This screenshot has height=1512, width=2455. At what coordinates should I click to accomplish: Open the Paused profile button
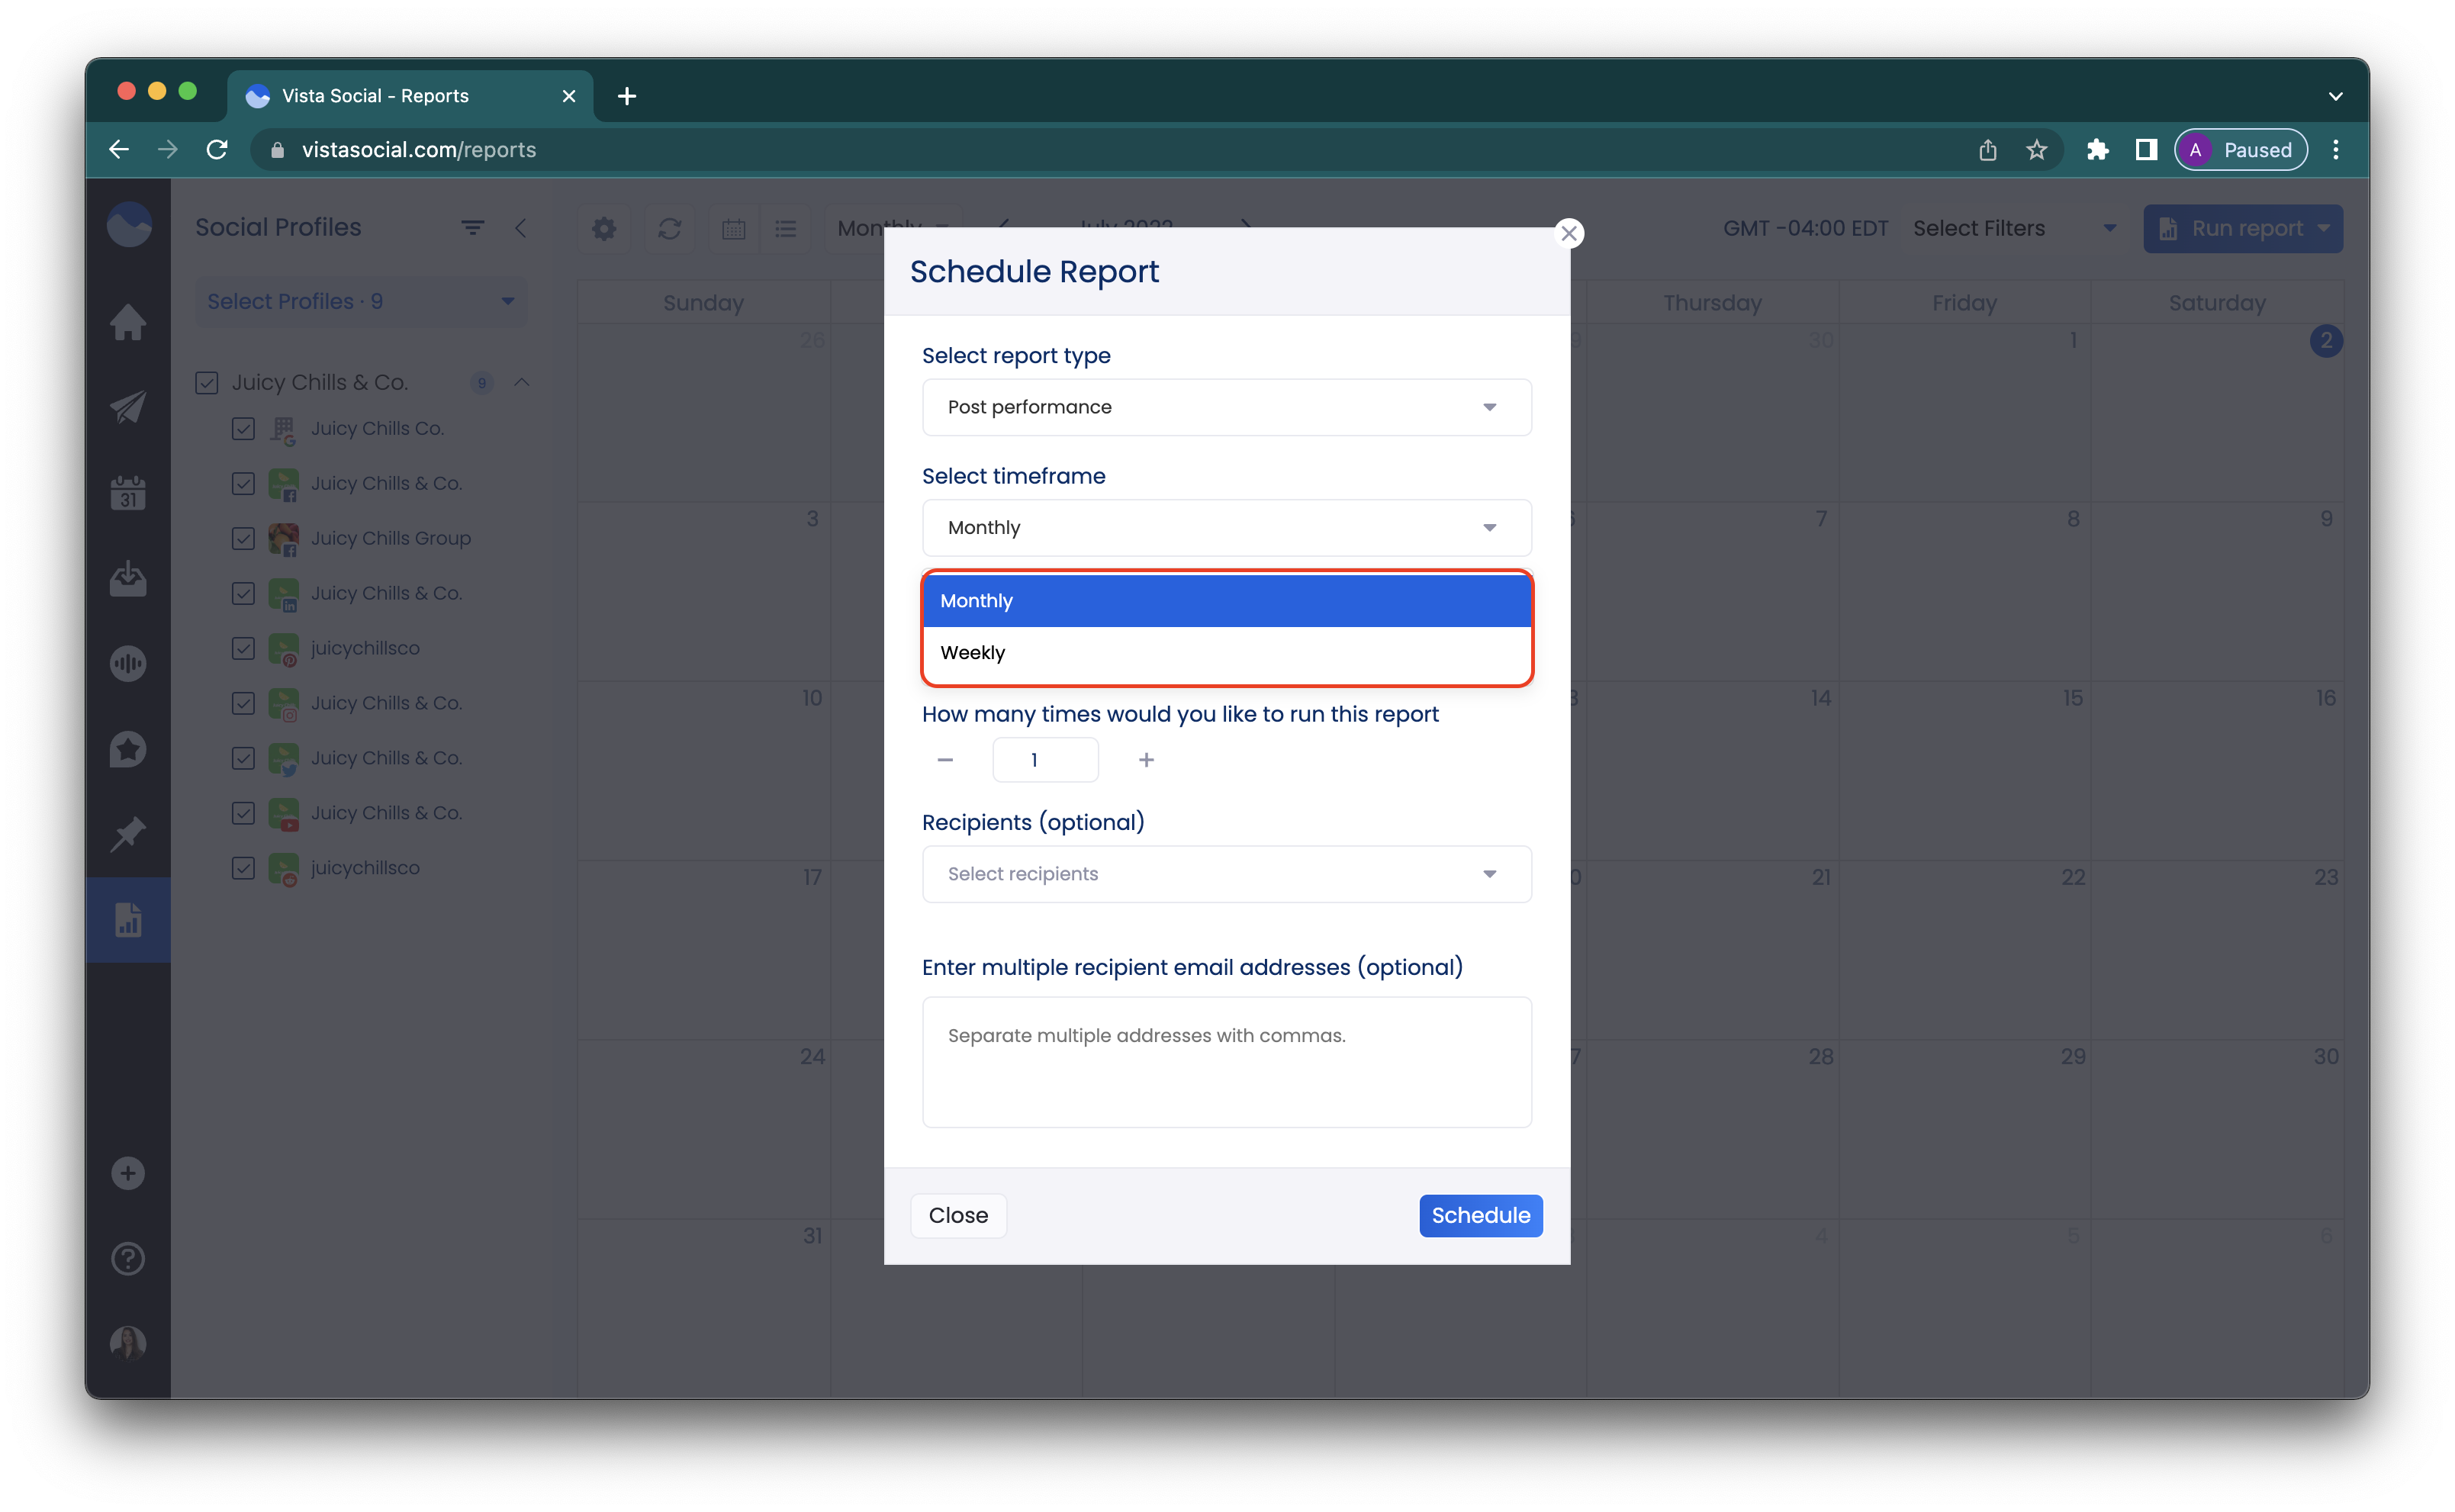[2240, 150]
